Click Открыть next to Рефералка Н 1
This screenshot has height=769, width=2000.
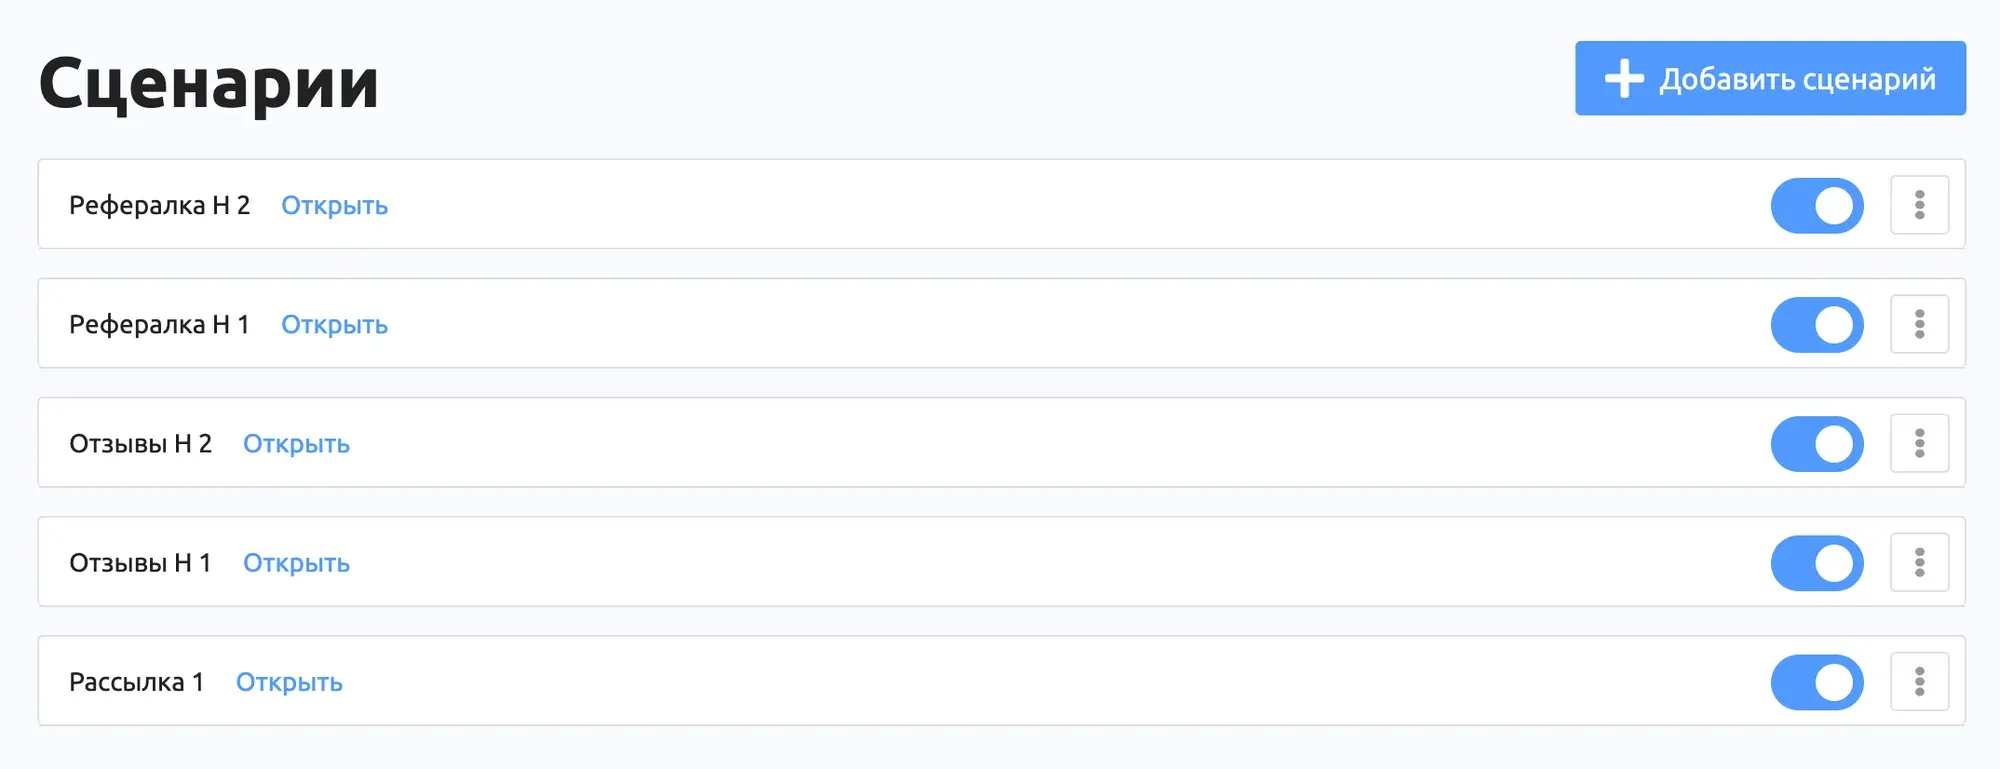coord(334,324)
